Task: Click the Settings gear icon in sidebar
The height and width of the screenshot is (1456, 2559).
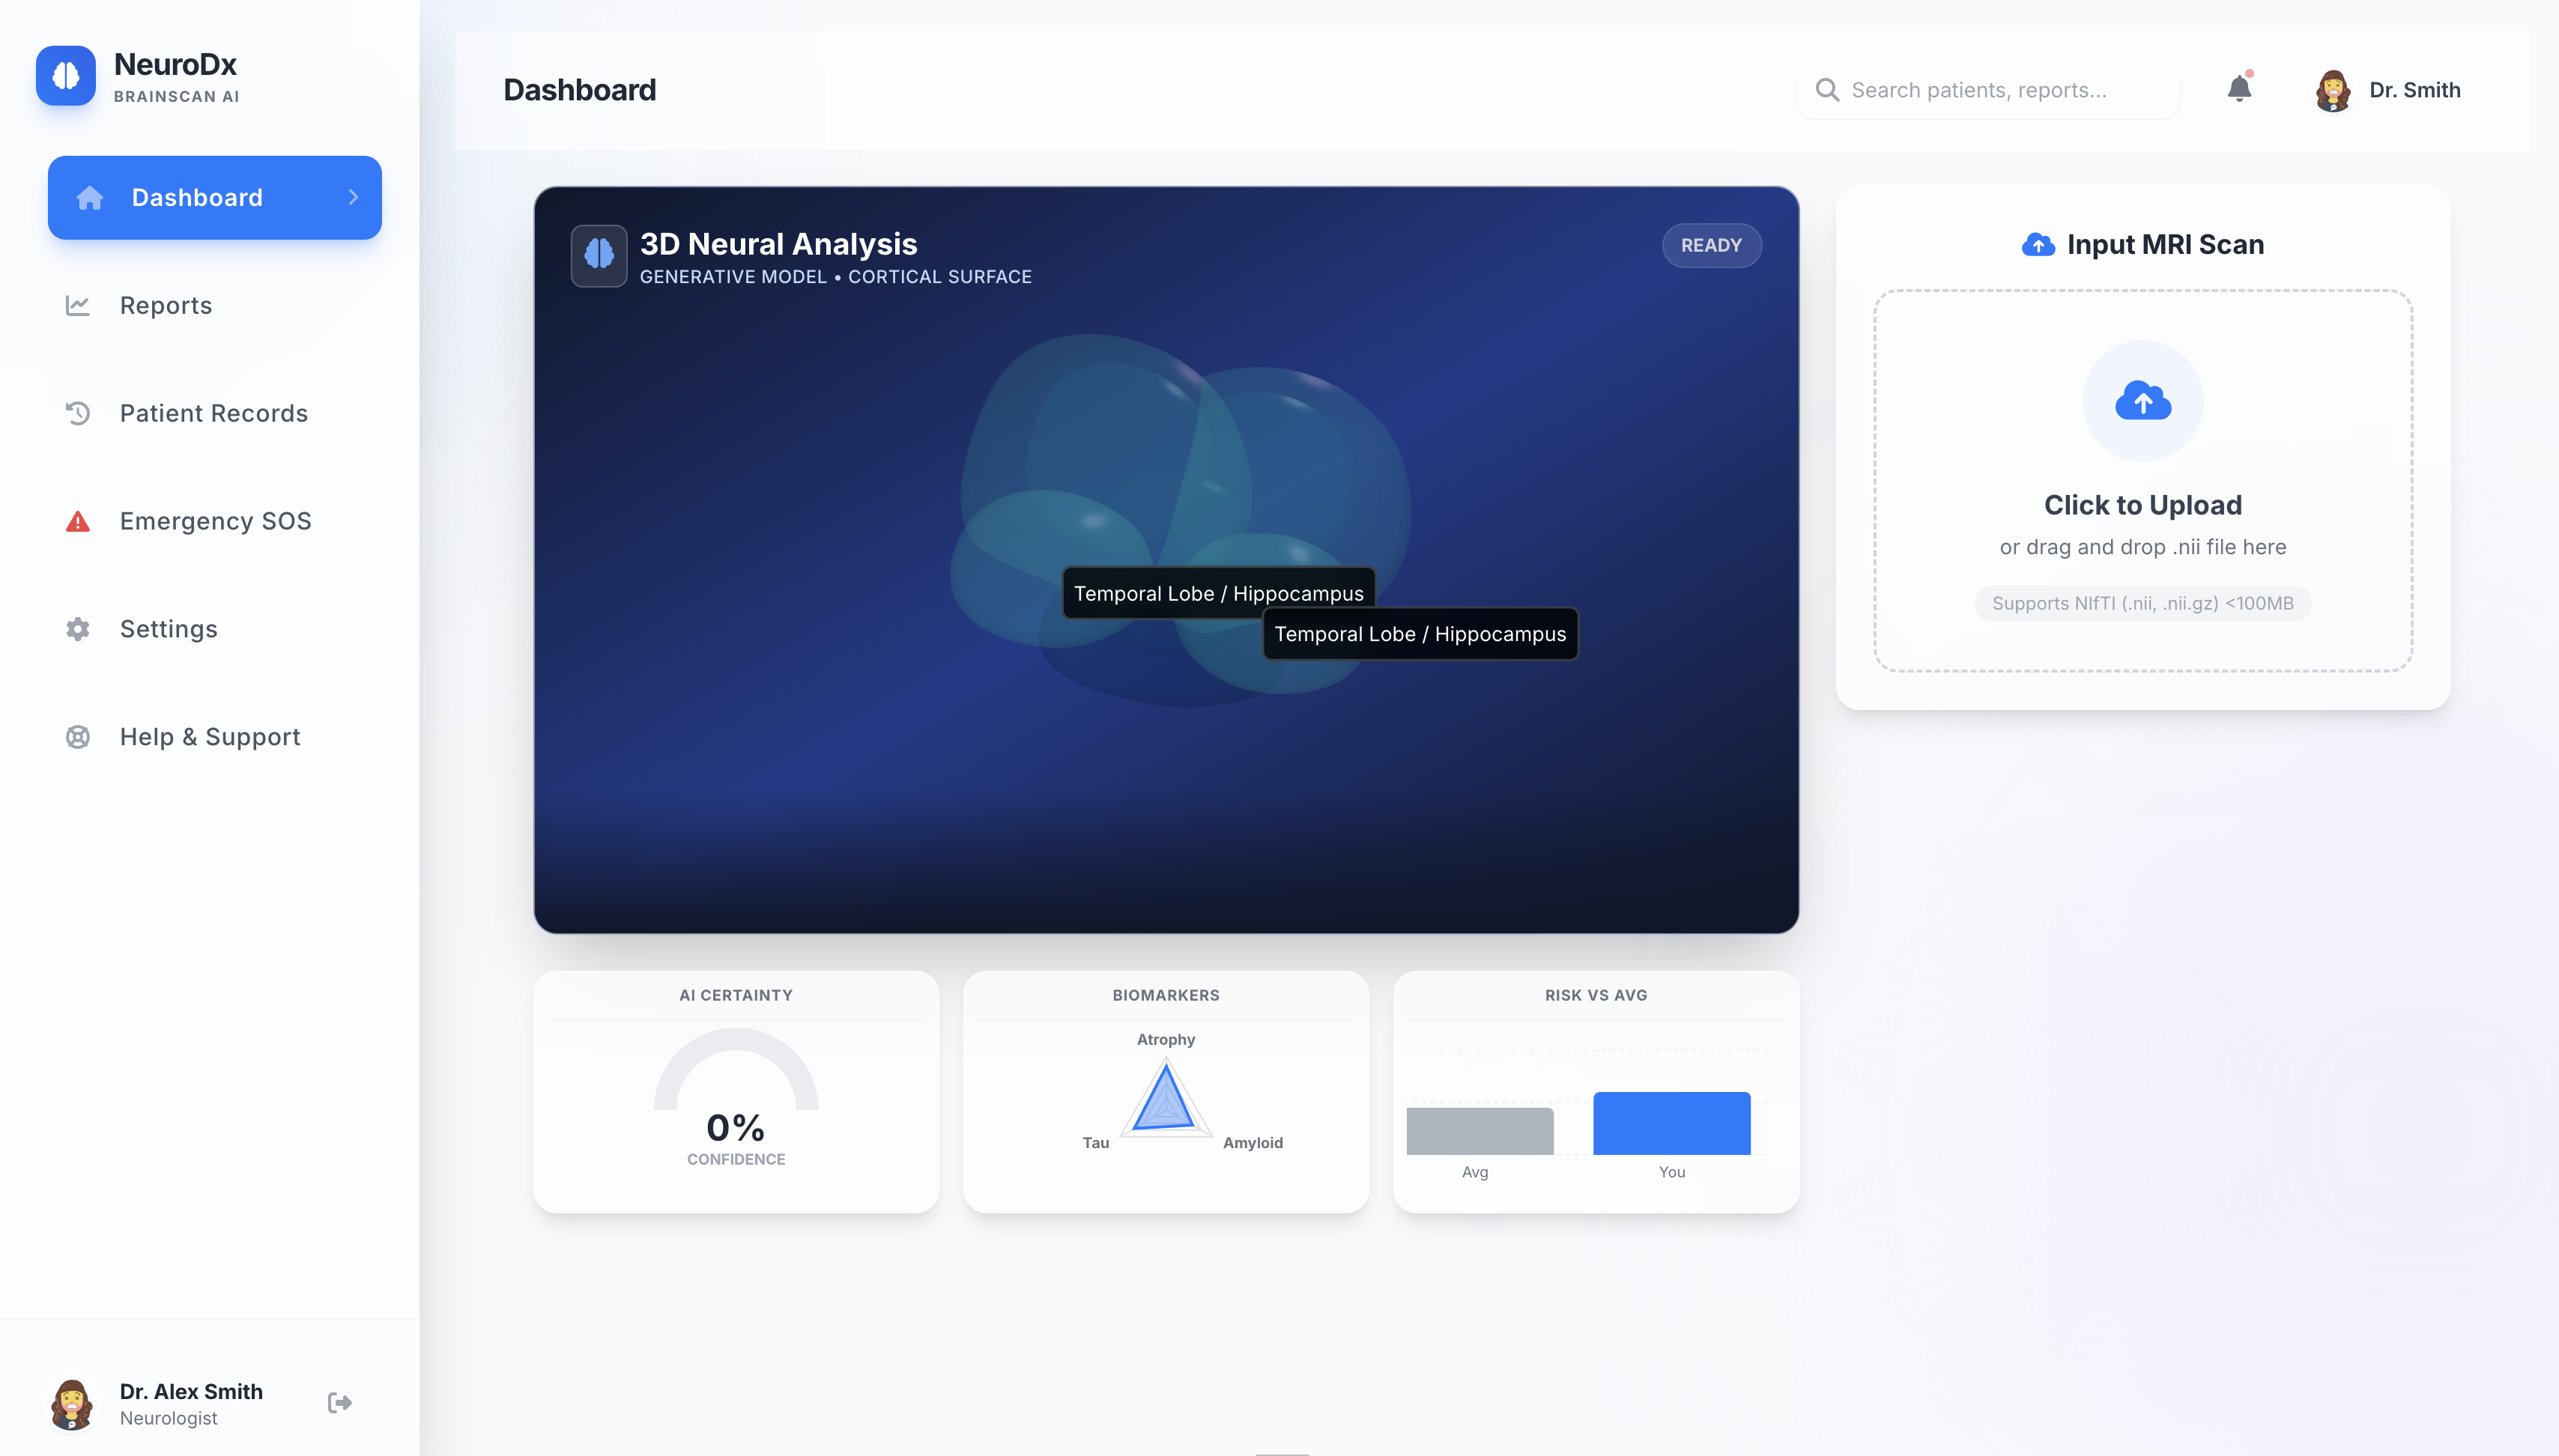Action: 78,629
